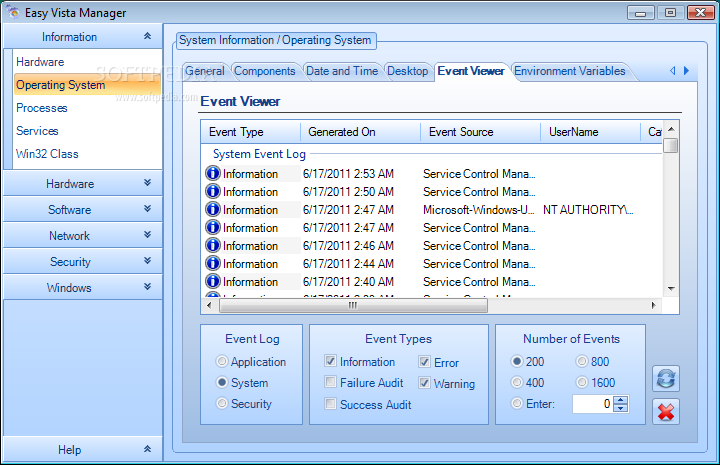Open the Desktop tab
The image size is (720, 465).
pos(408,71)
